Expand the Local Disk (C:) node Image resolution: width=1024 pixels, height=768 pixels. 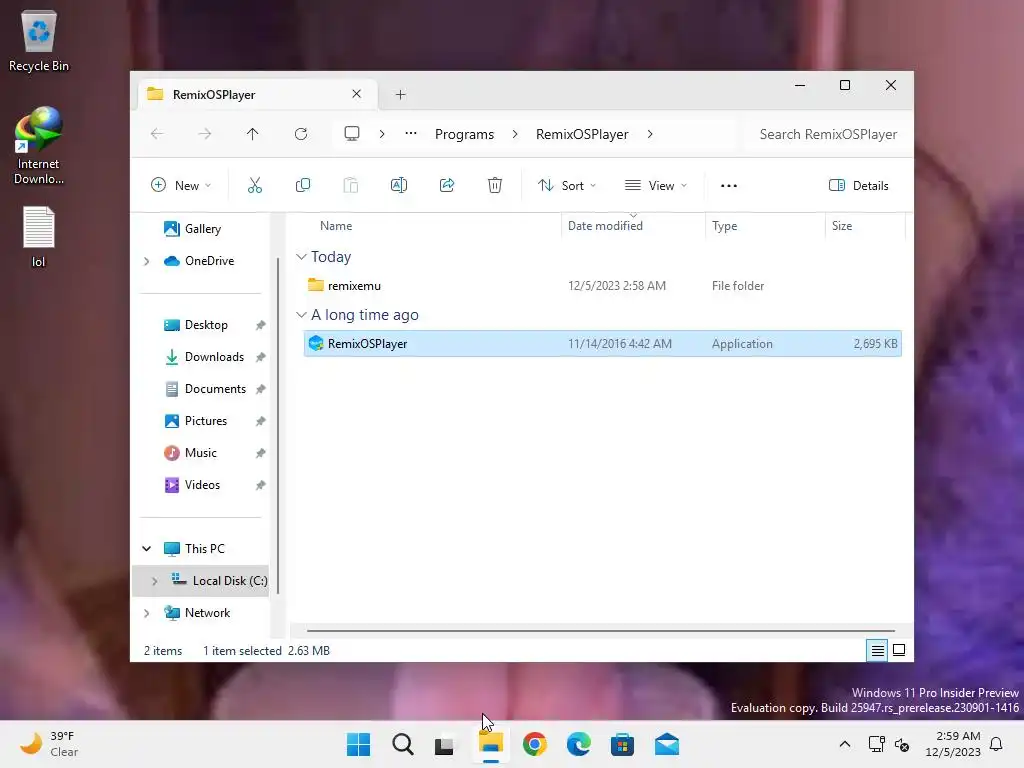(x=154, y=581)
